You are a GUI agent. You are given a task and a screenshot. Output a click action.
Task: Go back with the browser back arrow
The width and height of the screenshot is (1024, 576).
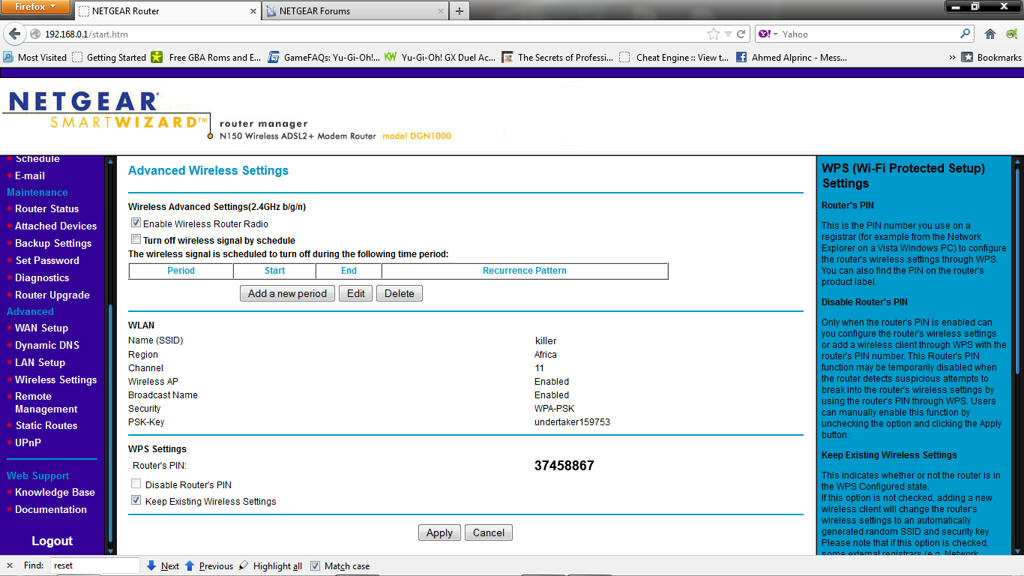click(x=15, y=34)
